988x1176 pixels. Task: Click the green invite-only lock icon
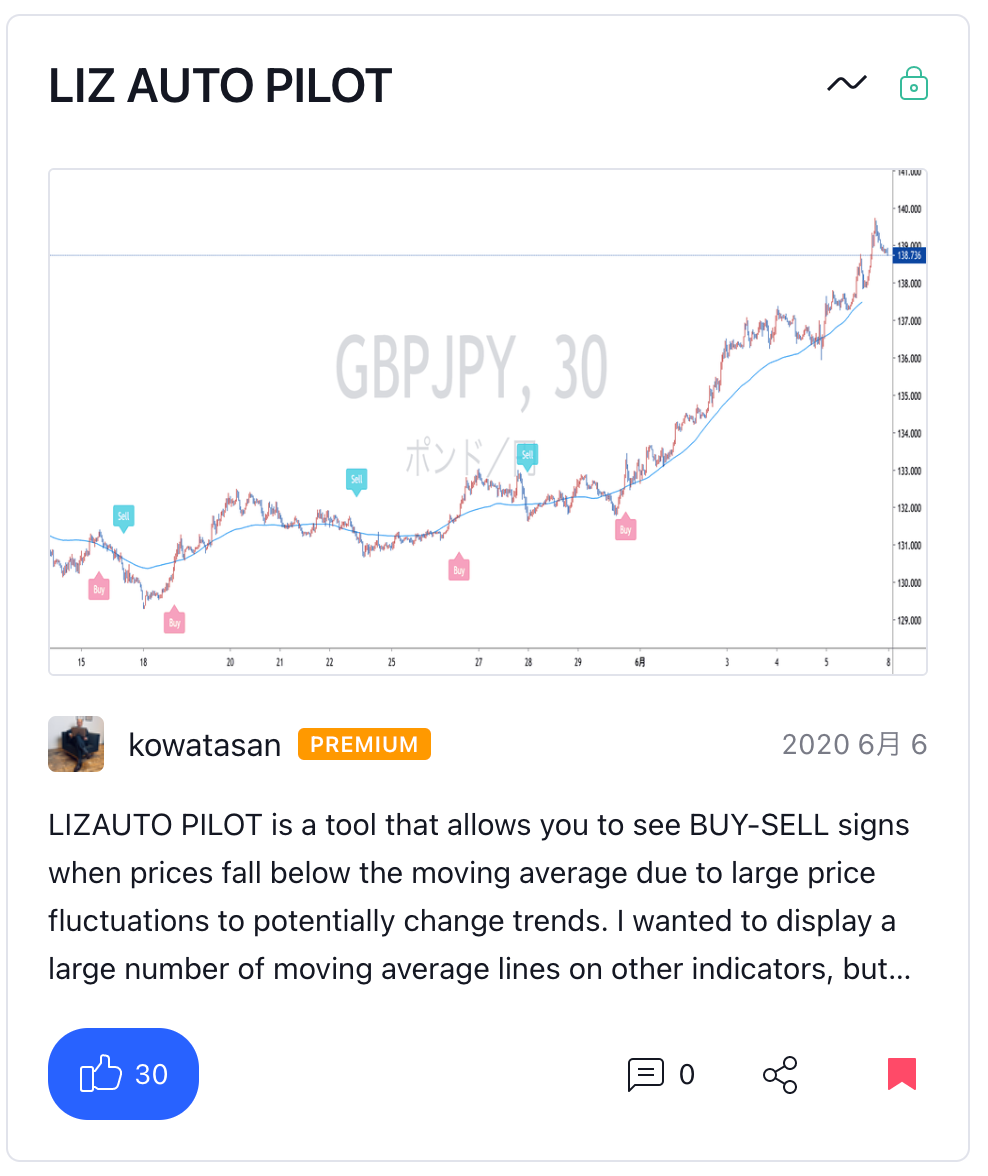coord(914,84)
